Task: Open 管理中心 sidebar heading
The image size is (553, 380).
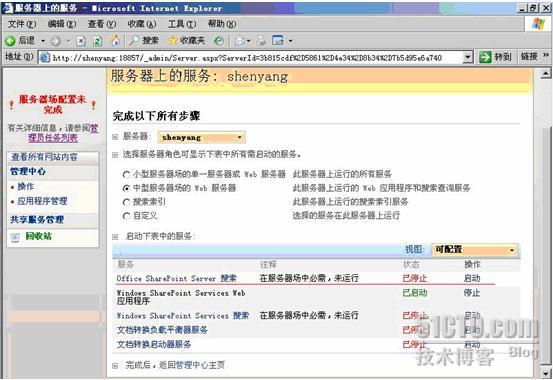Action: click(28, 171)
